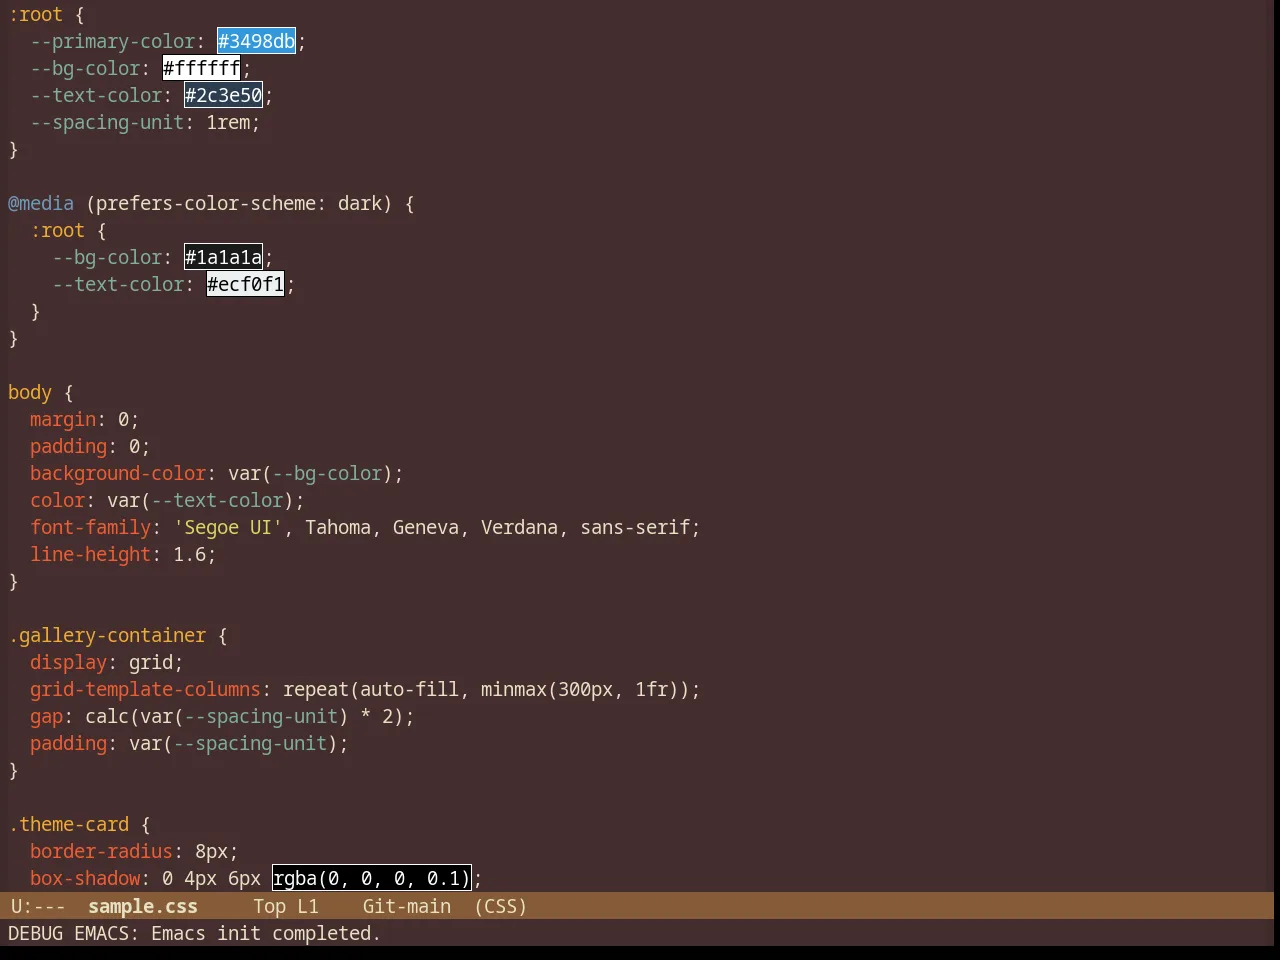This screenshot has height=960, width=1280.
Task: Click the 'Segoe UI' string
Action: click(228, 527)
